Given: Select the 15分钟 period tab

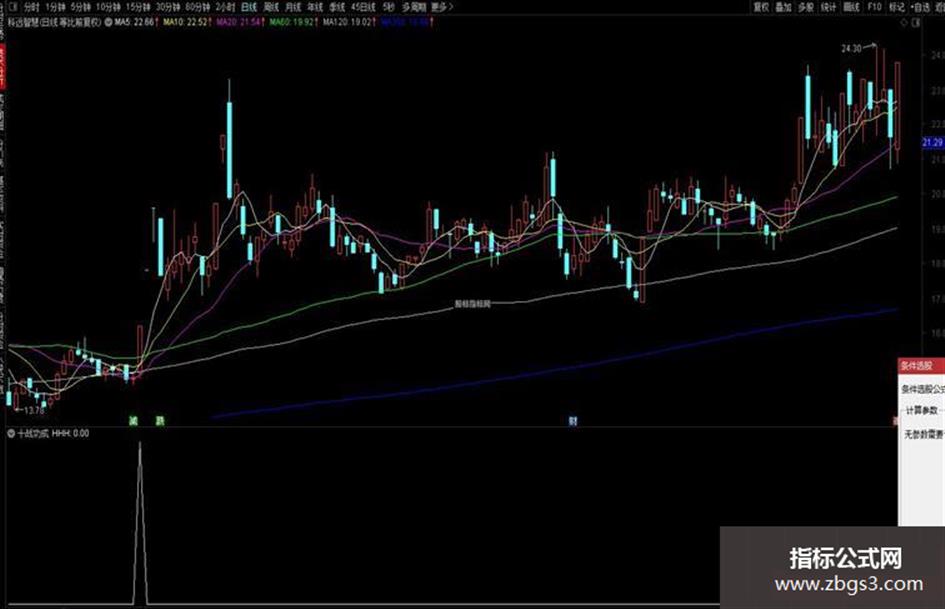Looking at the screenshot, I should point(137,7).
